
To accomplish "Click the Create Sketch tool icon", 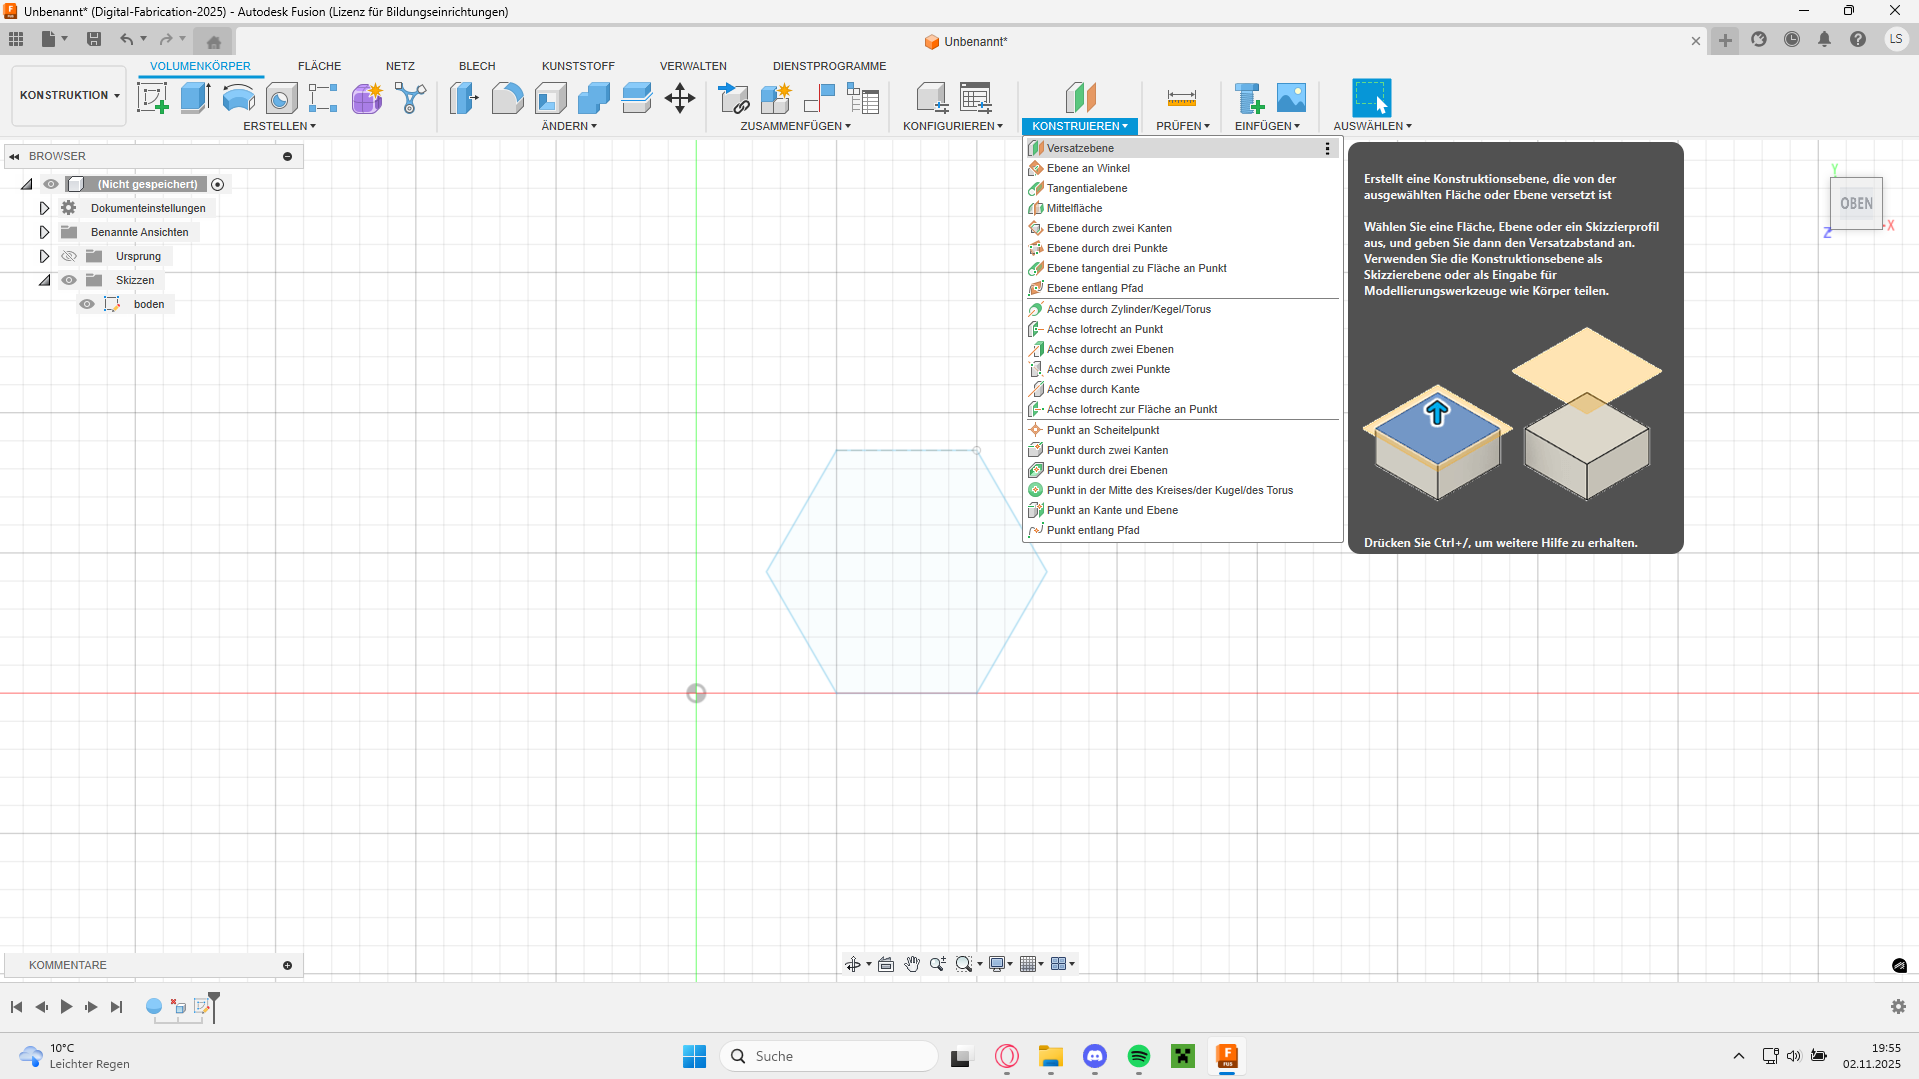I will [x=152, y=98].
